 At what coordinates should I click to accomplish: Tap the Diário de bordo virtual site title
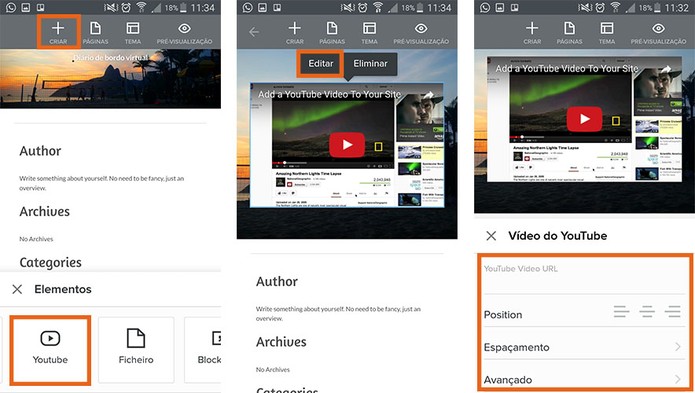pos(111,58)
